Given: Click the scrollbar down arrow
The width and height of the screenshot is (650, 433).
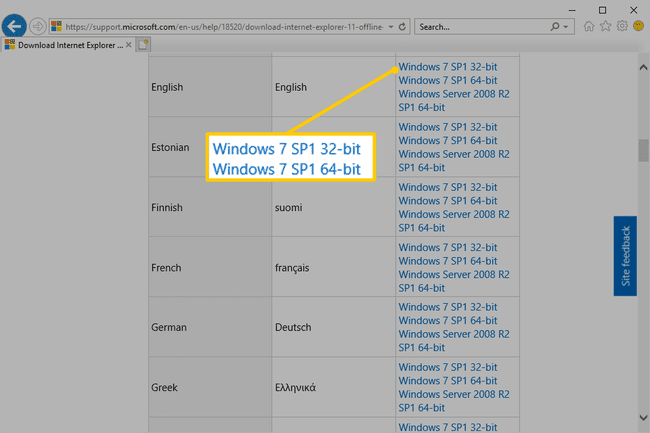Looking at the screenshot, I should coord(643,418).
